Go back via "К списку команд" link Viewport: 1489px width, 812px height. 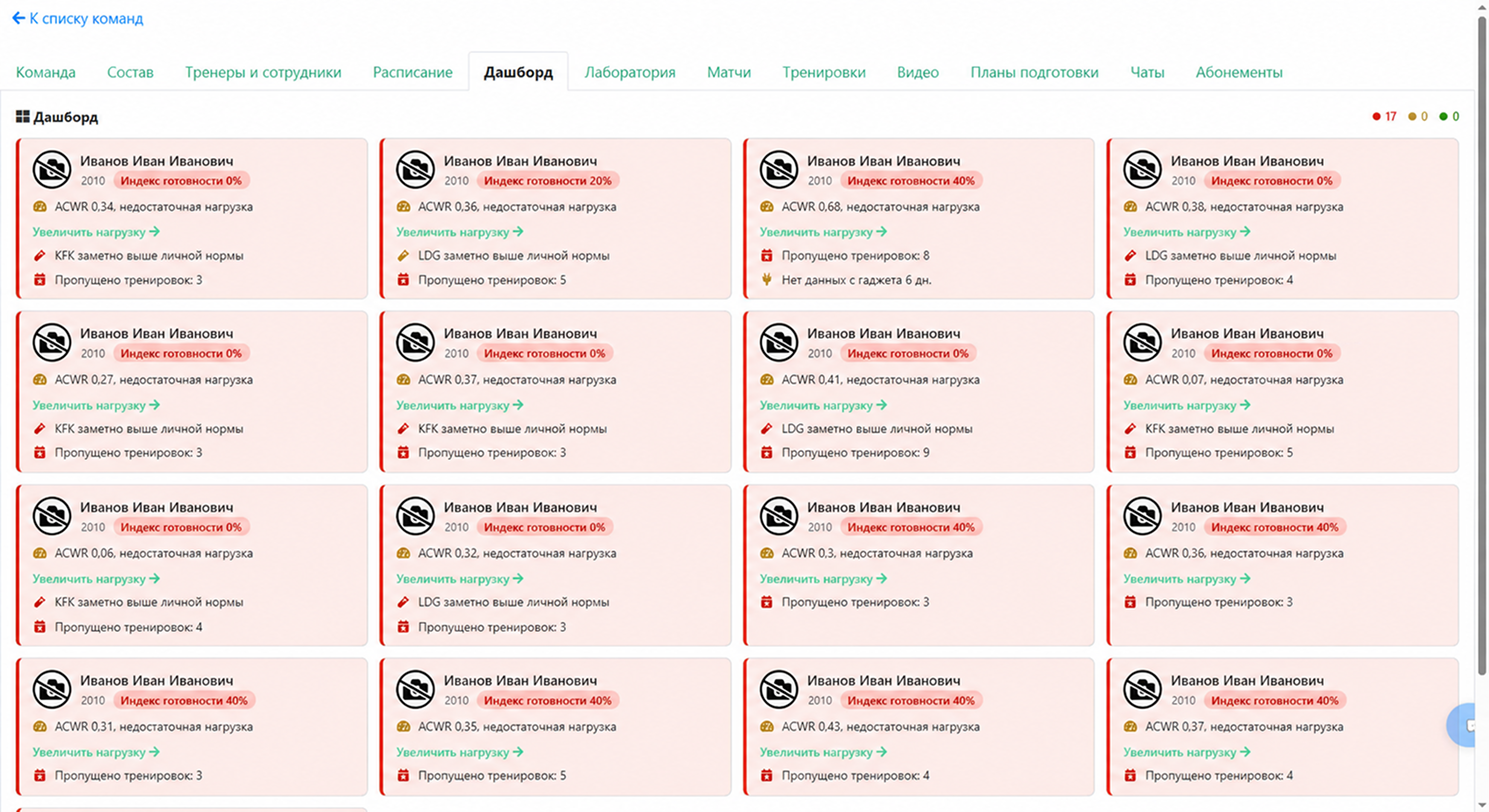[77, 18]
